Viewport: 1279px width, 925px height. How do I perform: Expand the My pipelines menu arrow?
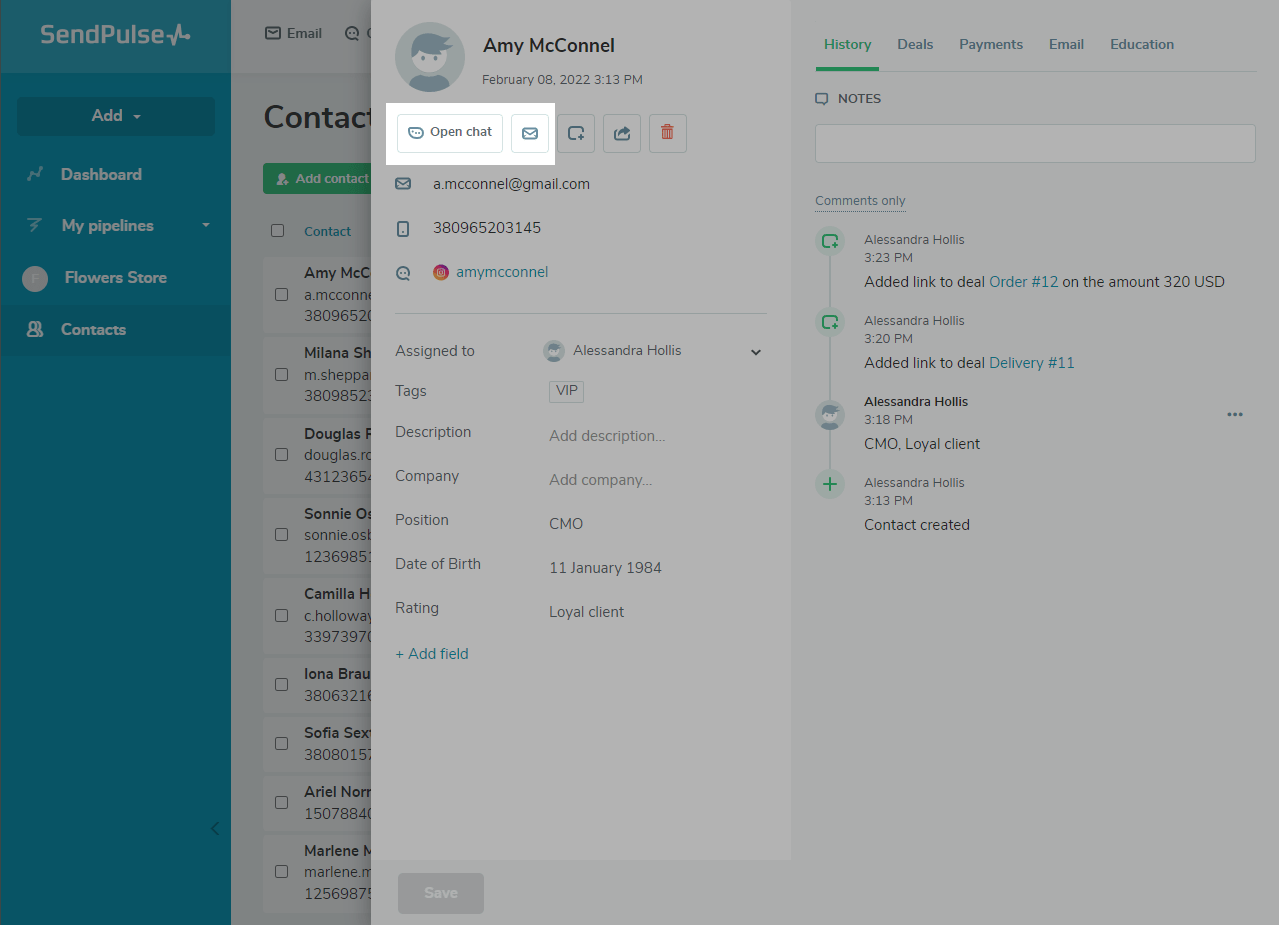pyautogui.click(x=206, y=226)
